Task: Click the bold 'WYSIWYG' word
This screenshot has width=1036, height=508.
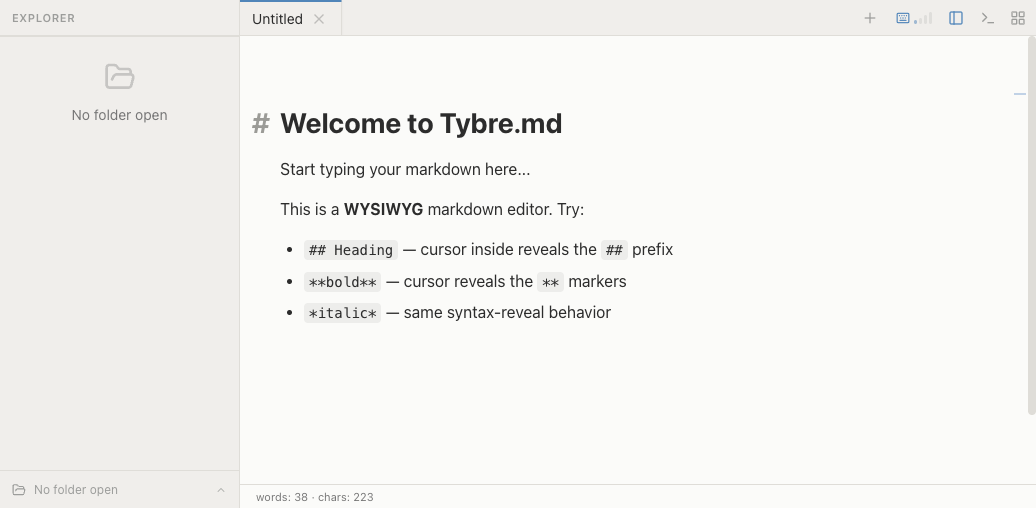Action: pyautogui.click(x=383, y=209)
